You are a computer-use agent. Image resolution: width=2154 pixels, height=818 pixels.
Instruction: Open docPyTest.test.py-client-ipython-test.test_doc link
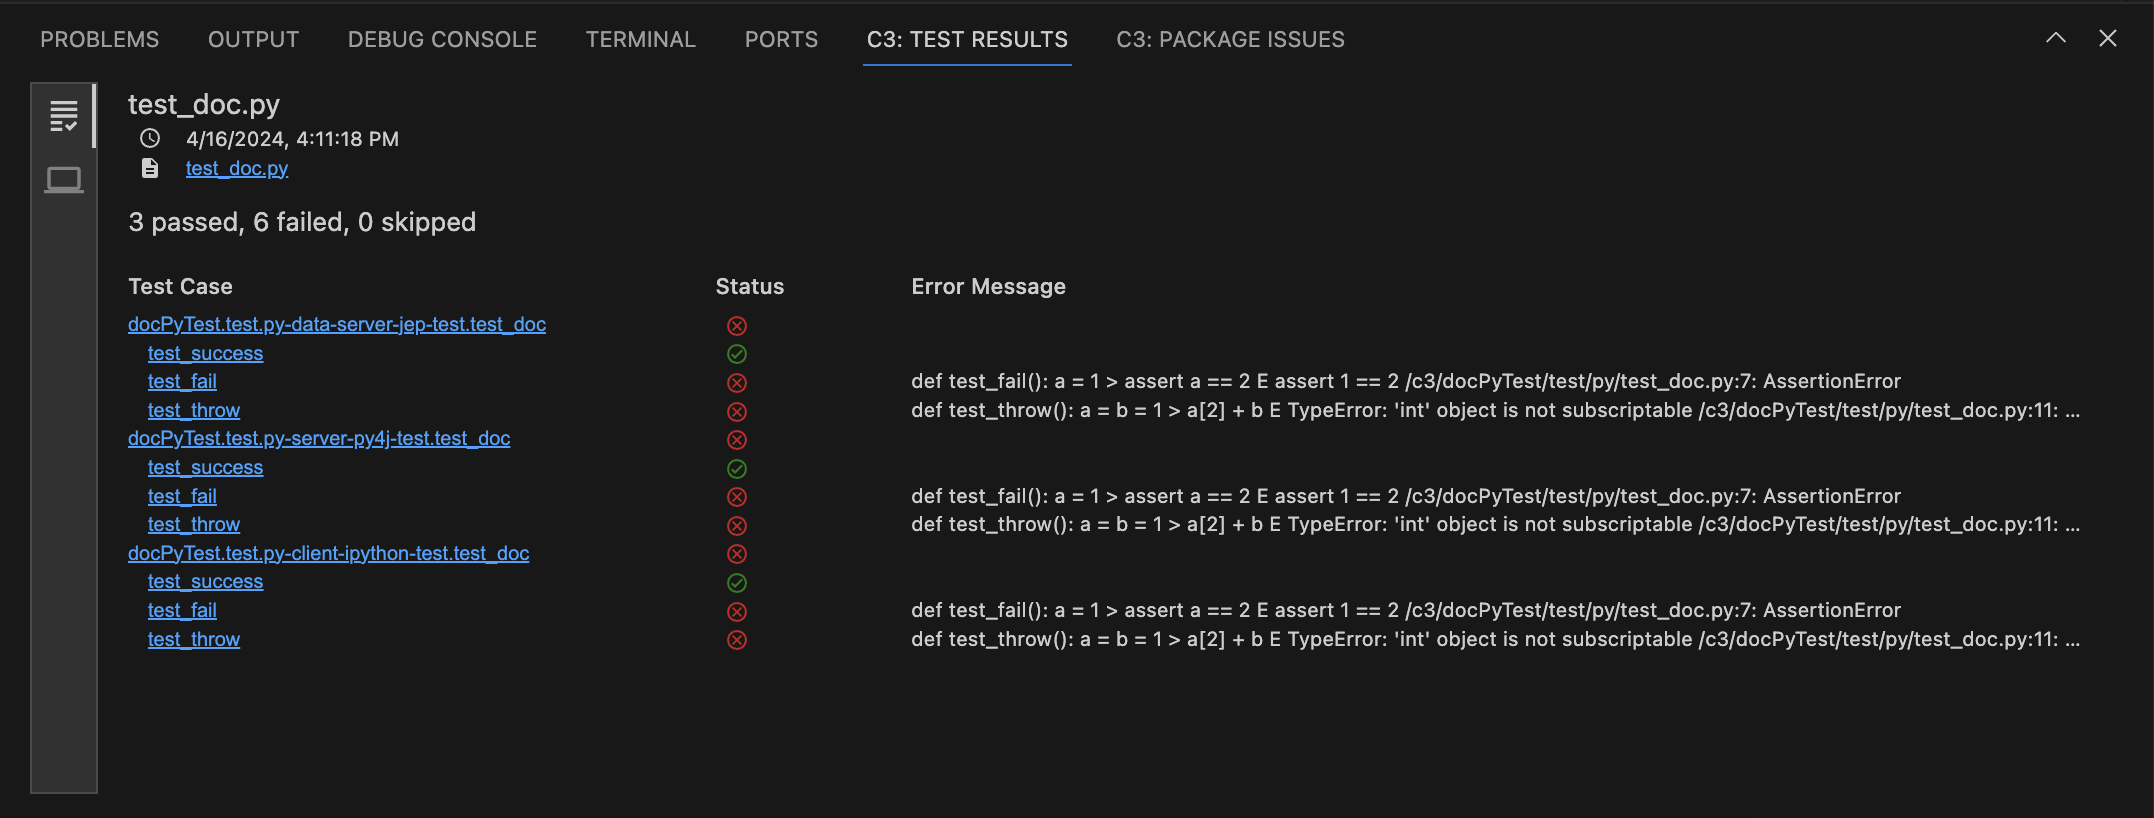(328, 553)
